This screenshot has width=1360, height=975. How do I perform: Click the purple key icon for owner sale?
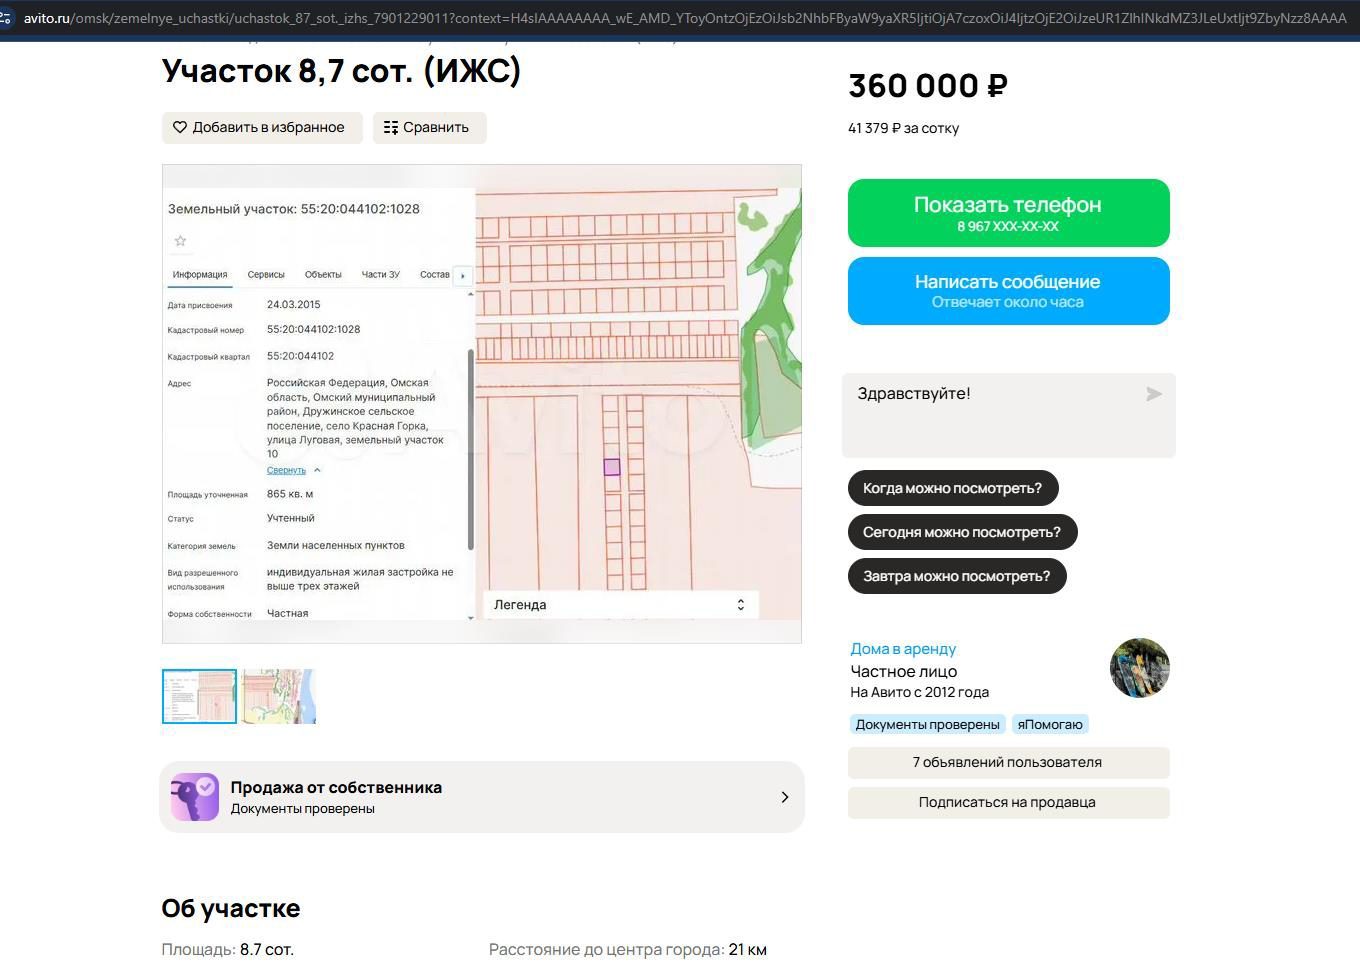point(195,797)
